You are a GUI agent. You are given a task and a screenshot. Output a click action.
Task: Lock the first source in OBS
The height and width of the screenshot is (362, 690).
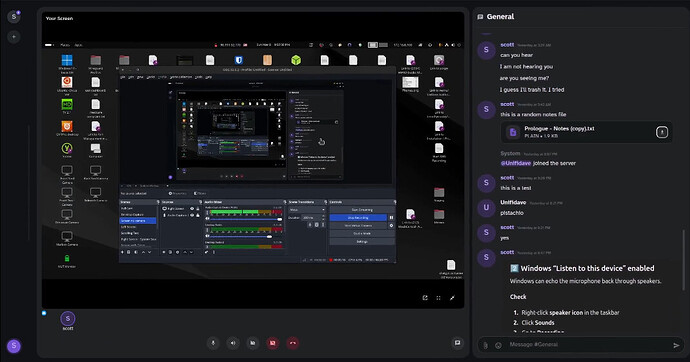click(198, 208)
